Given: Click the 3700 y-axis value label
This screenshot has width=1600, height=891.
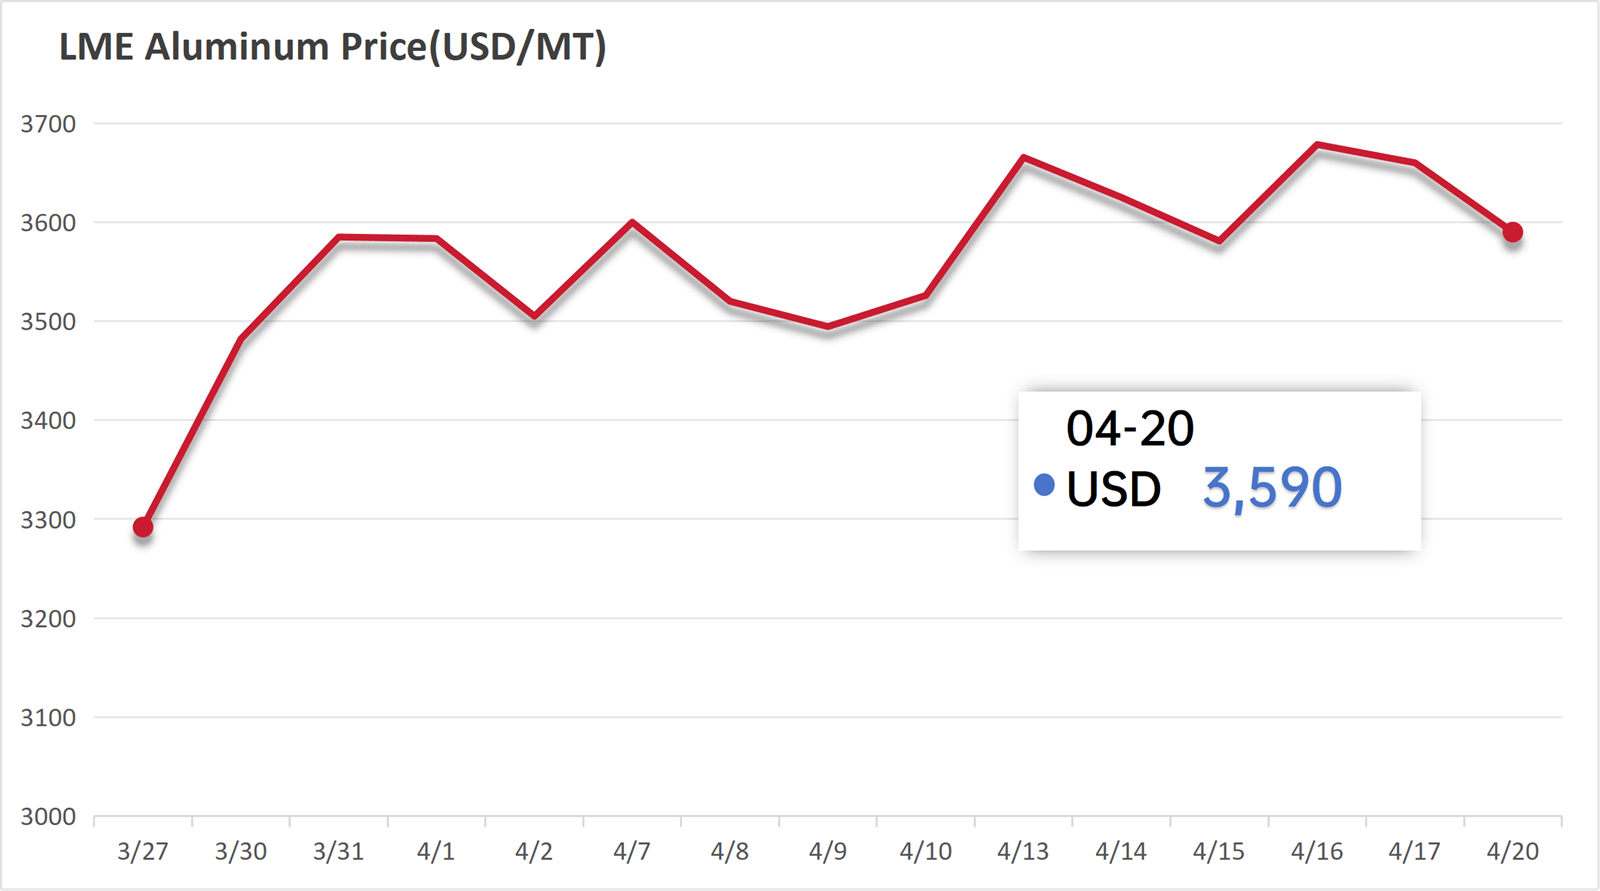Looking at the screenshot, I should coord(48,124).
